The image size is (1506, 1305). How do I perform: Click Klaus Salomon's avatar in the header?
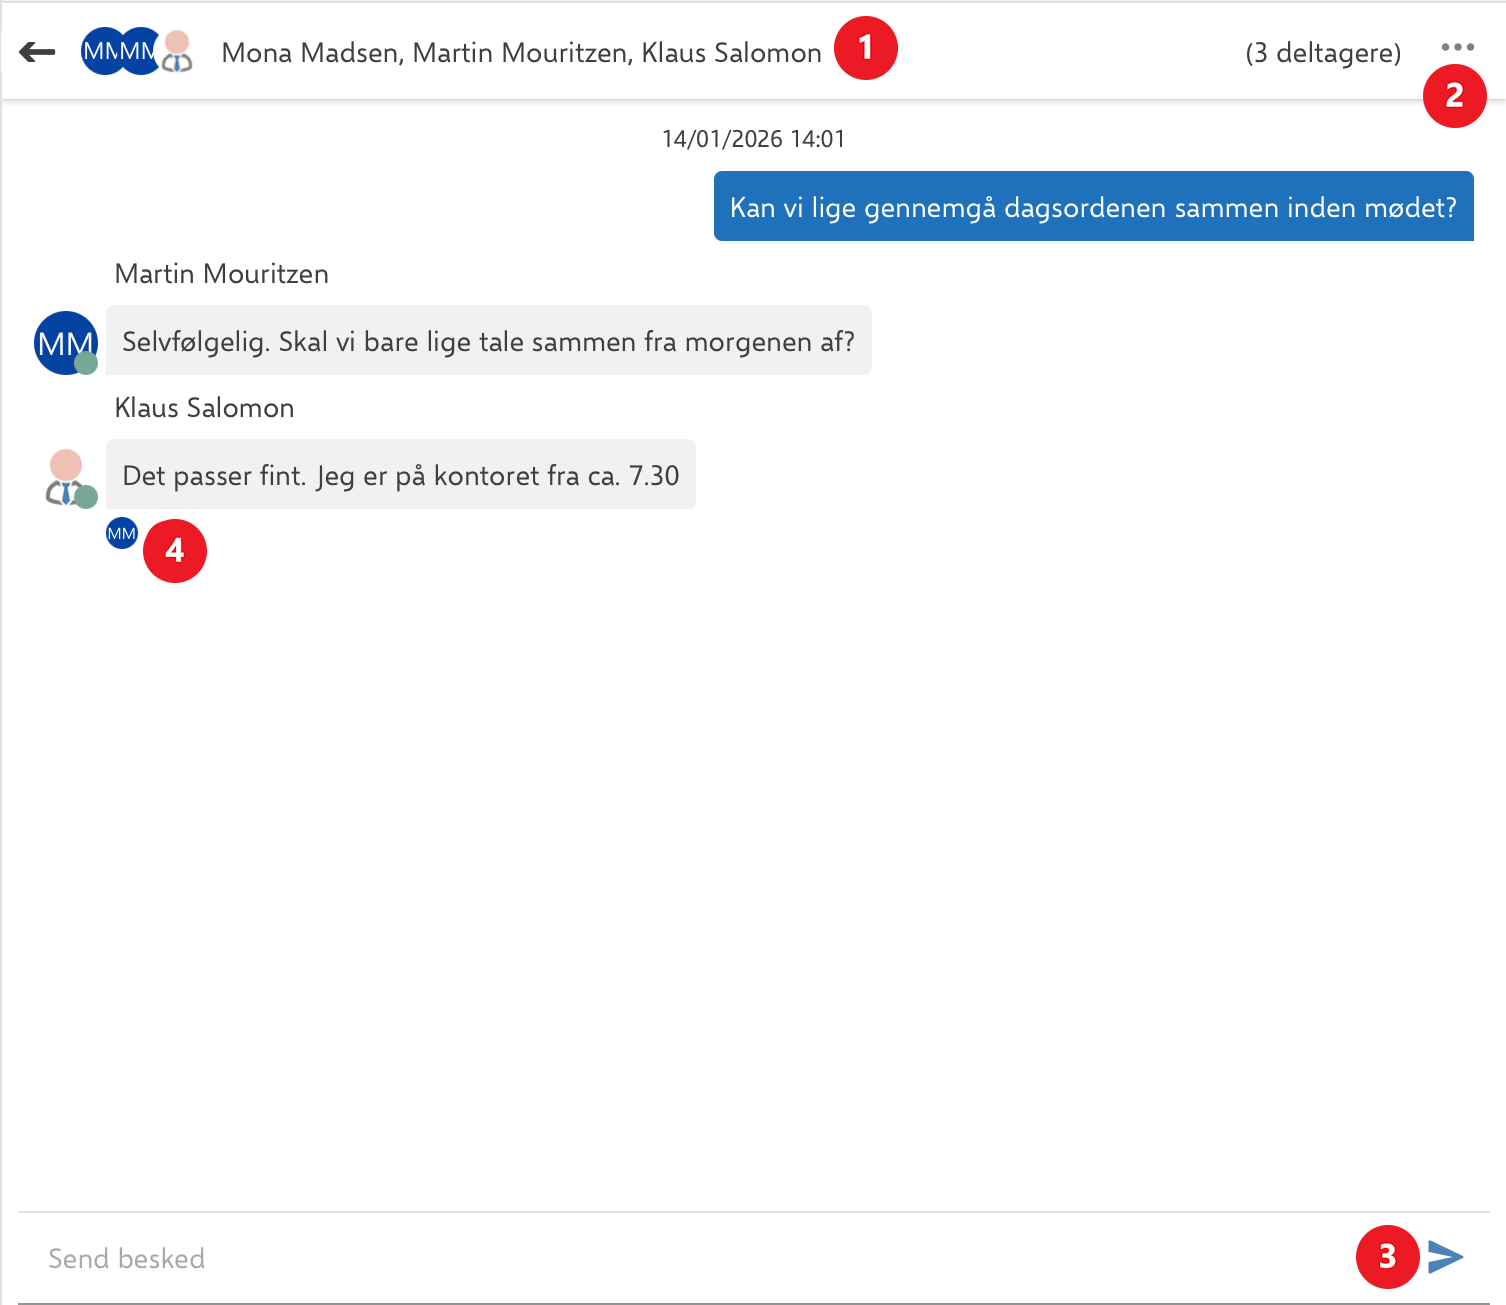point(177,51)
